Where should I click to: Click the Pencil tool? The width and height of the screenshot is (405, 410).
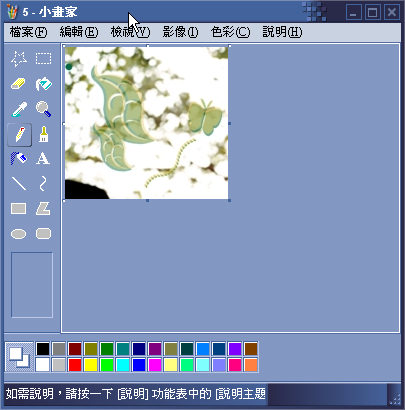coord(19,135)
